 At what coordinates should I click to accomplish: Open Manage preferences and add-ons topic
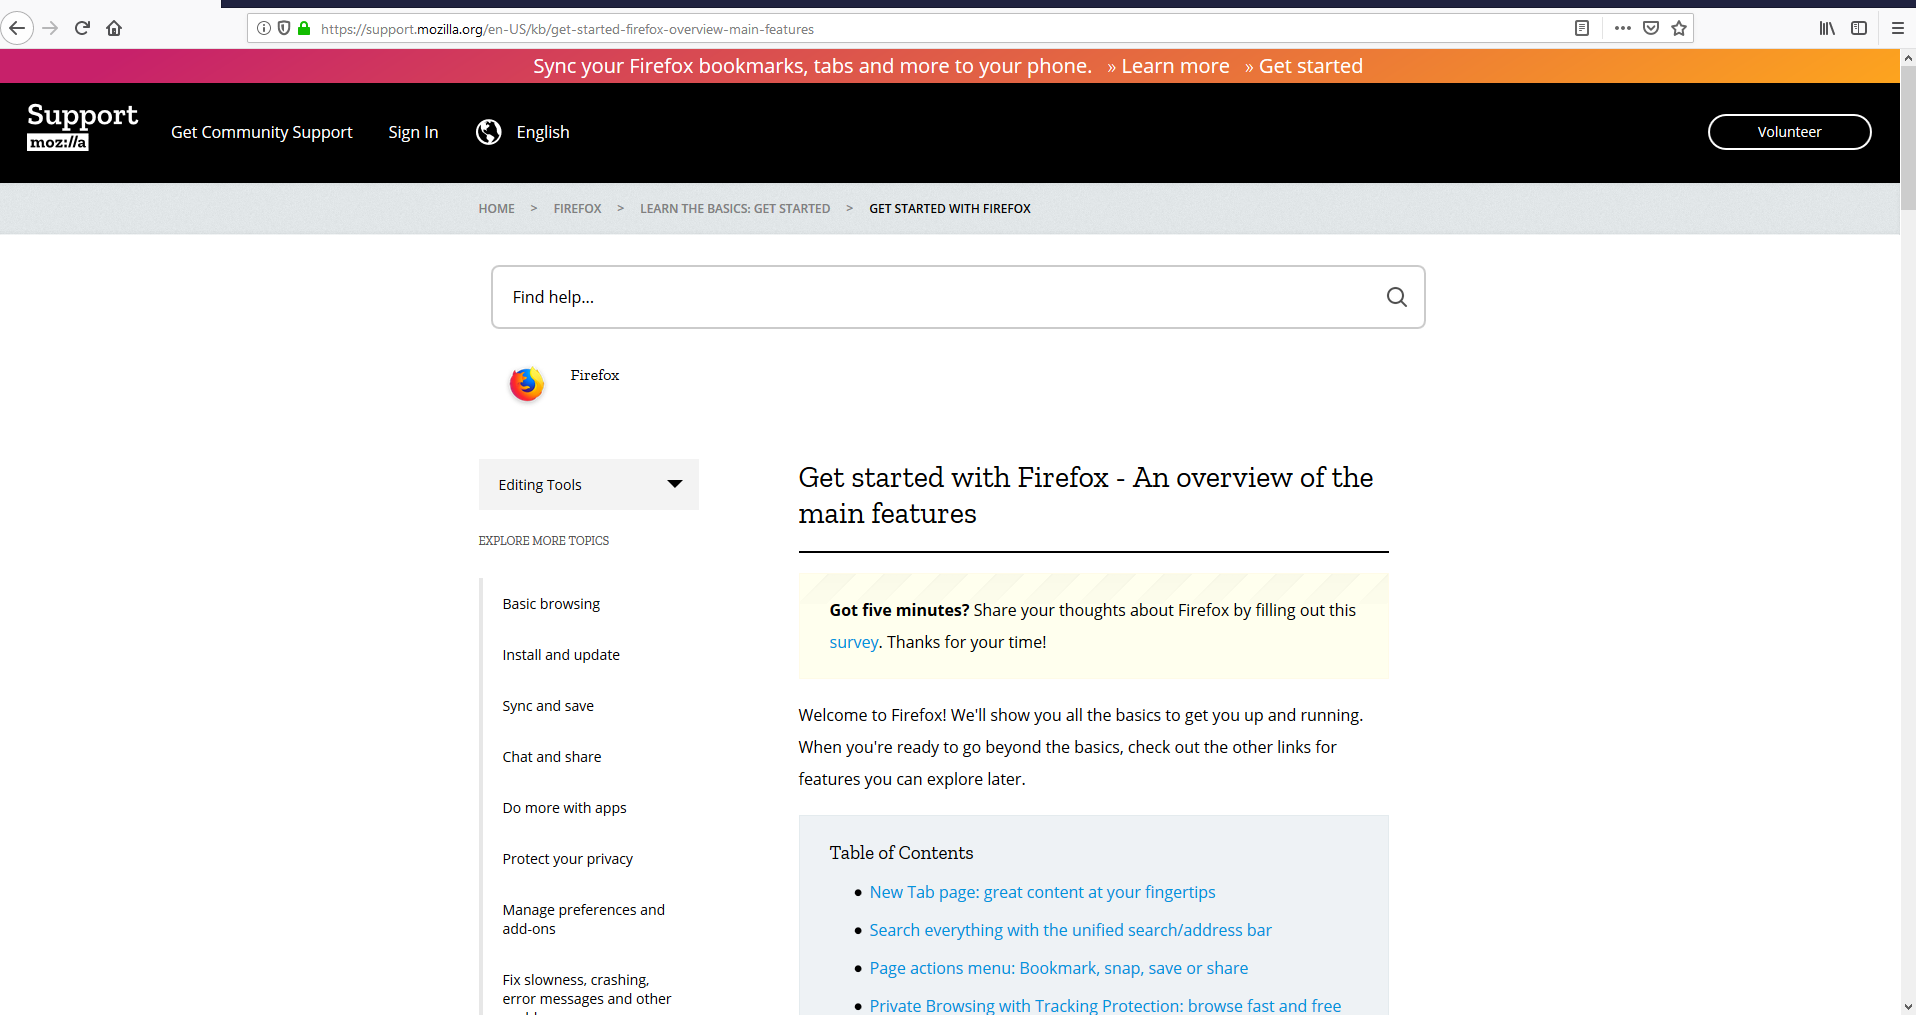[x=583, y=919]
